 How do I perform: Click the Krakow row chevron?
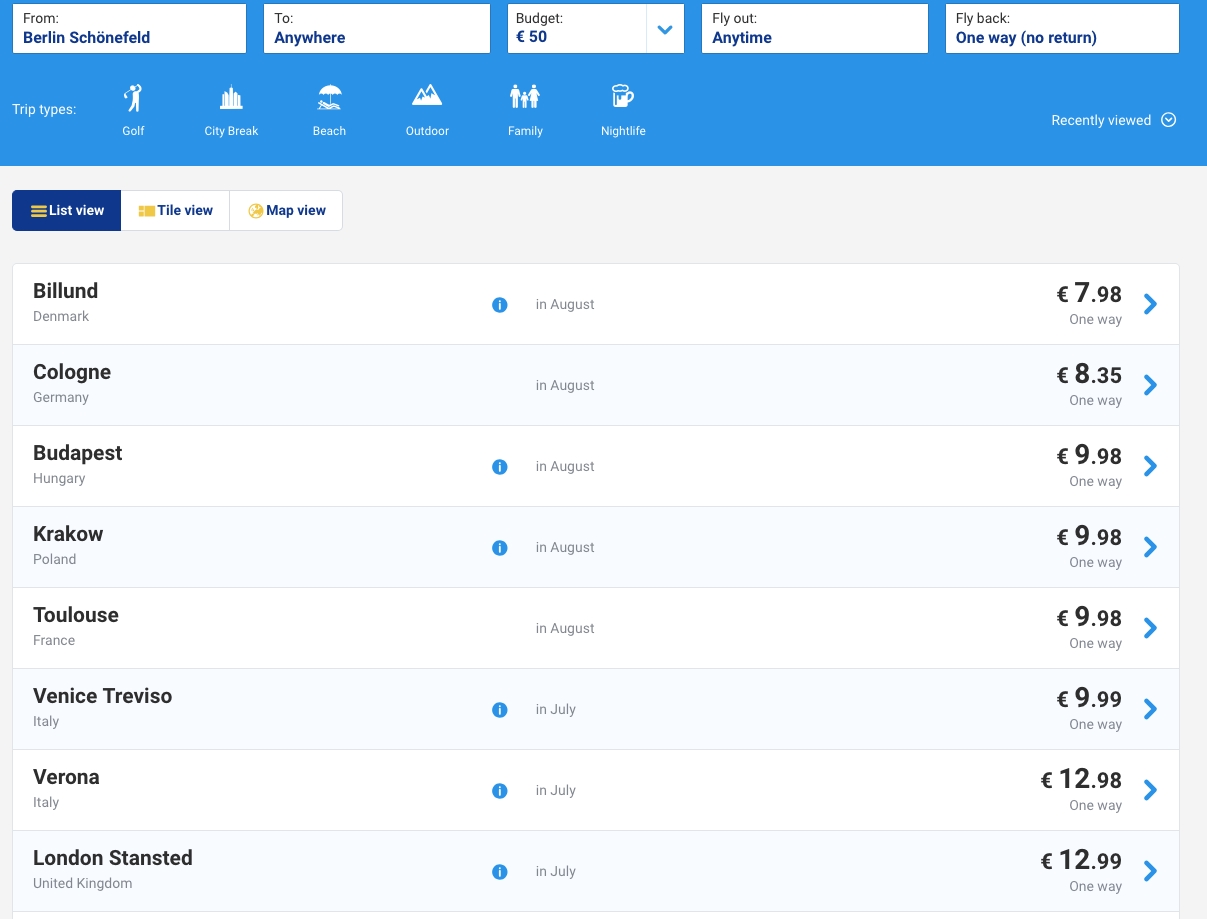tap(1150, 547)
